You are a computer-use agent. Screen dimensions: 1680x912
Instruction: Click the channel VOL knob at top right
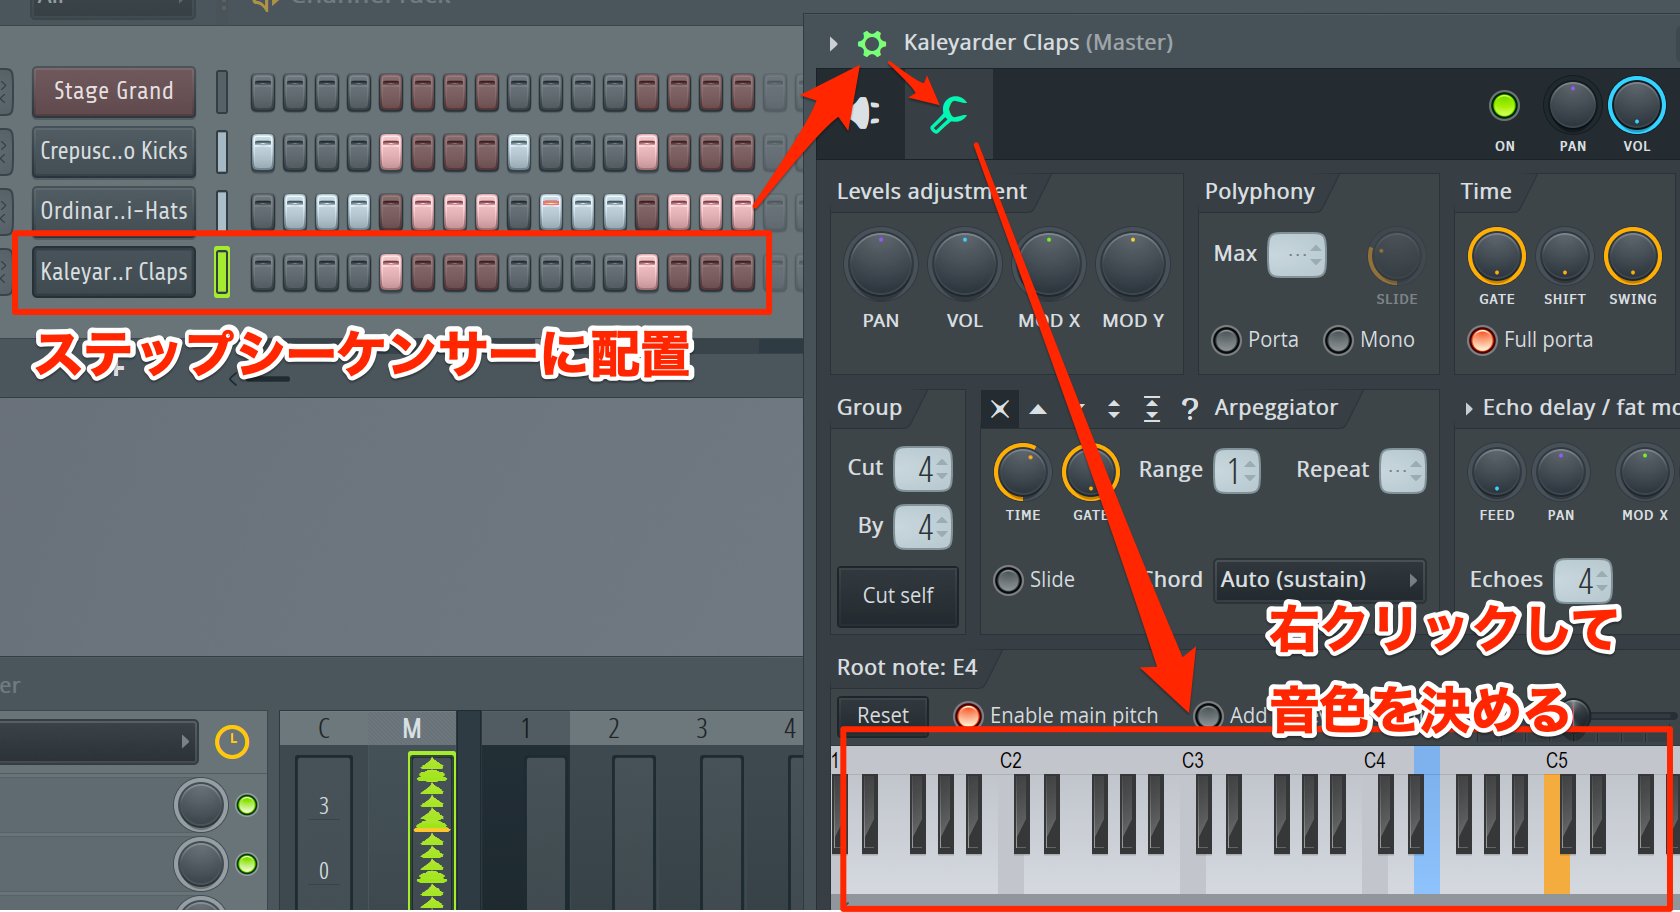click(1636, 105)
